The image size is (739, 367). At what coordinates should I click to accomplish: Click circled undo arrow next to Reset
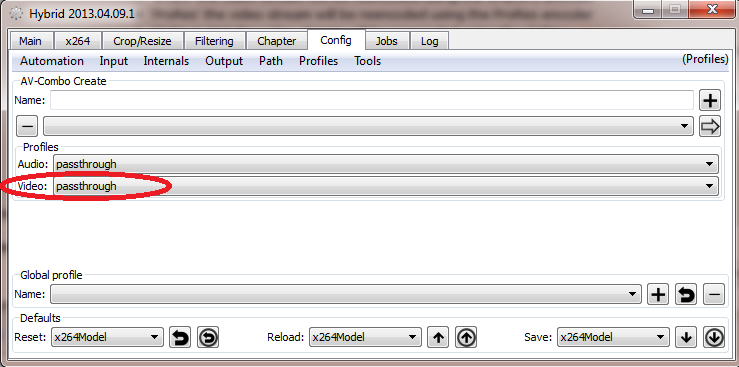[208, 337]
